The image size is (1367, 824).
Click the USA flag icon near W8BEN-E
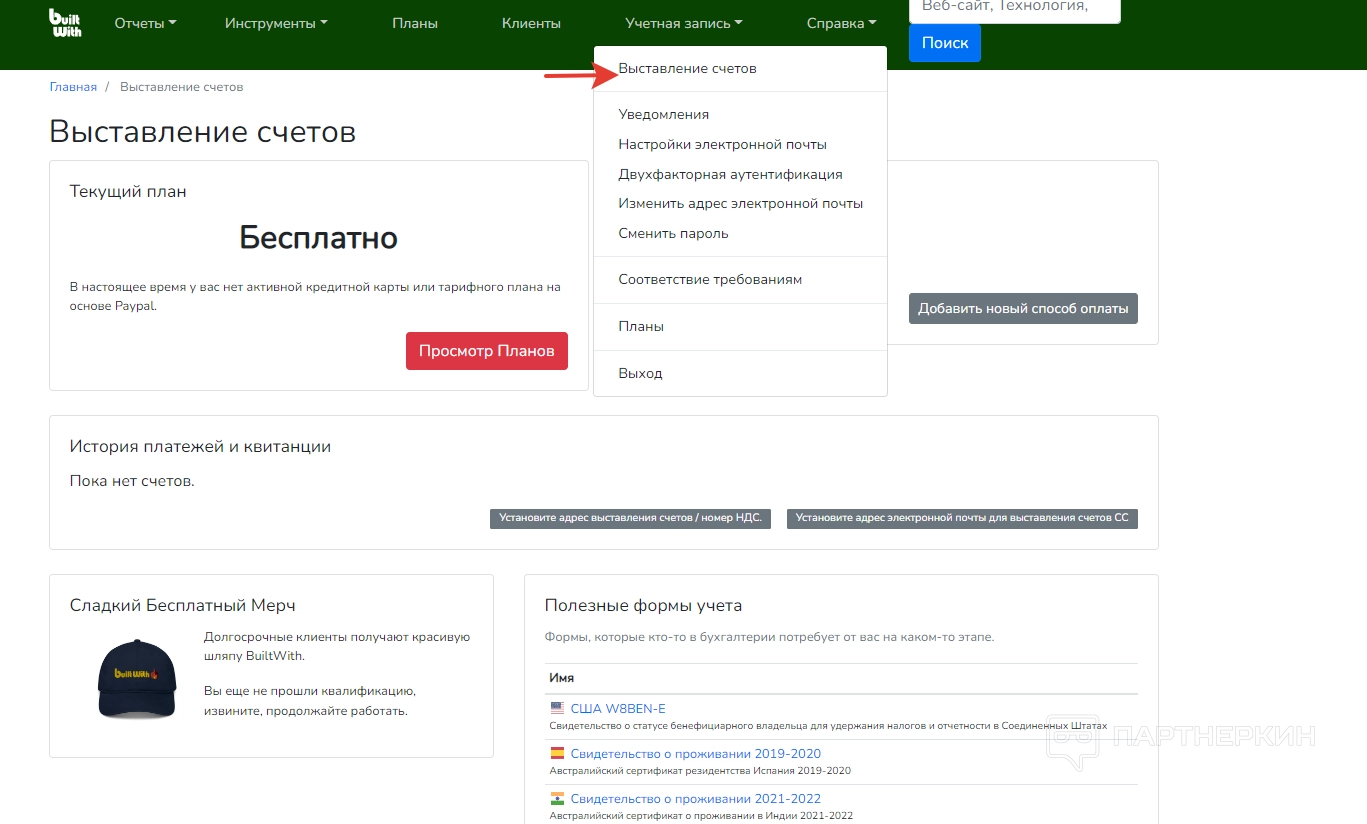pos(557,708)
